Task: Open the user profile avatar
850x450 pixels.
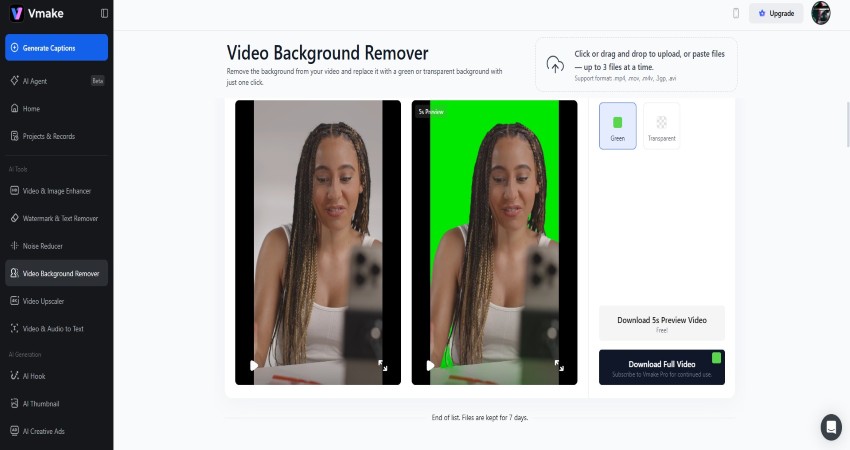Action: click(820, 13)
